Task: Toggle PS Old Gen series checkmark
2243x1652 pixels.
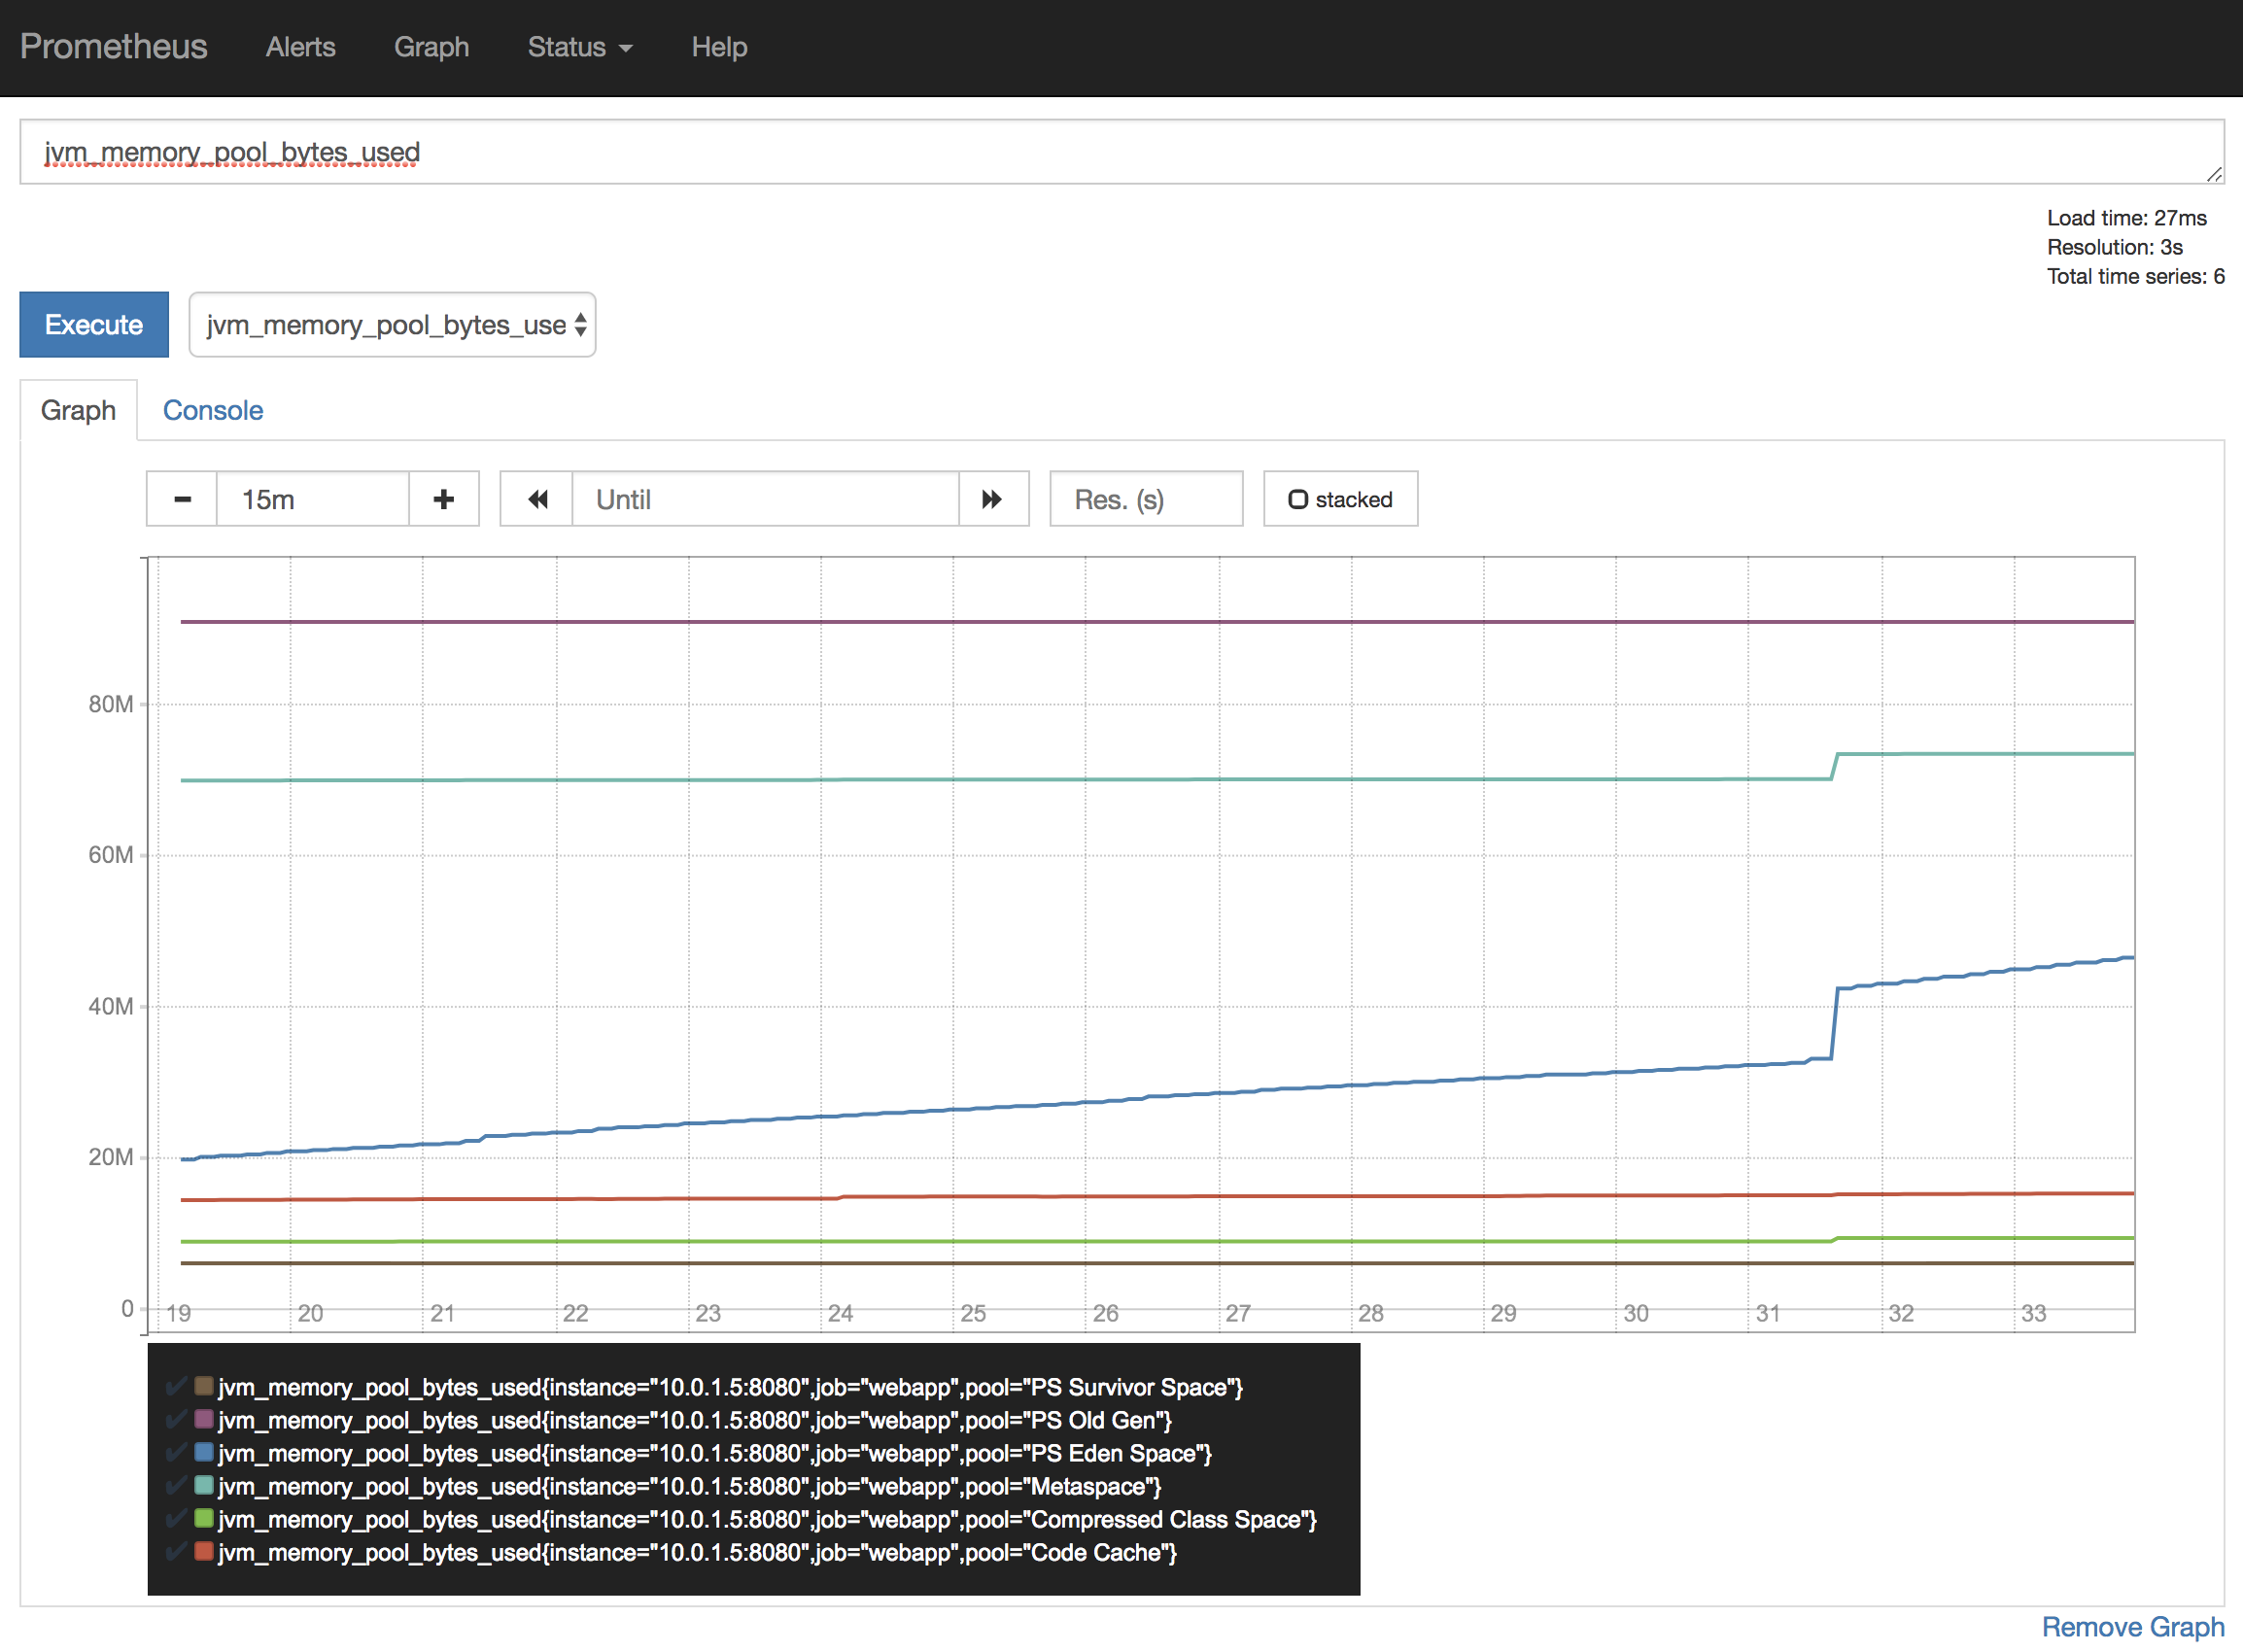Action: 176,1419
